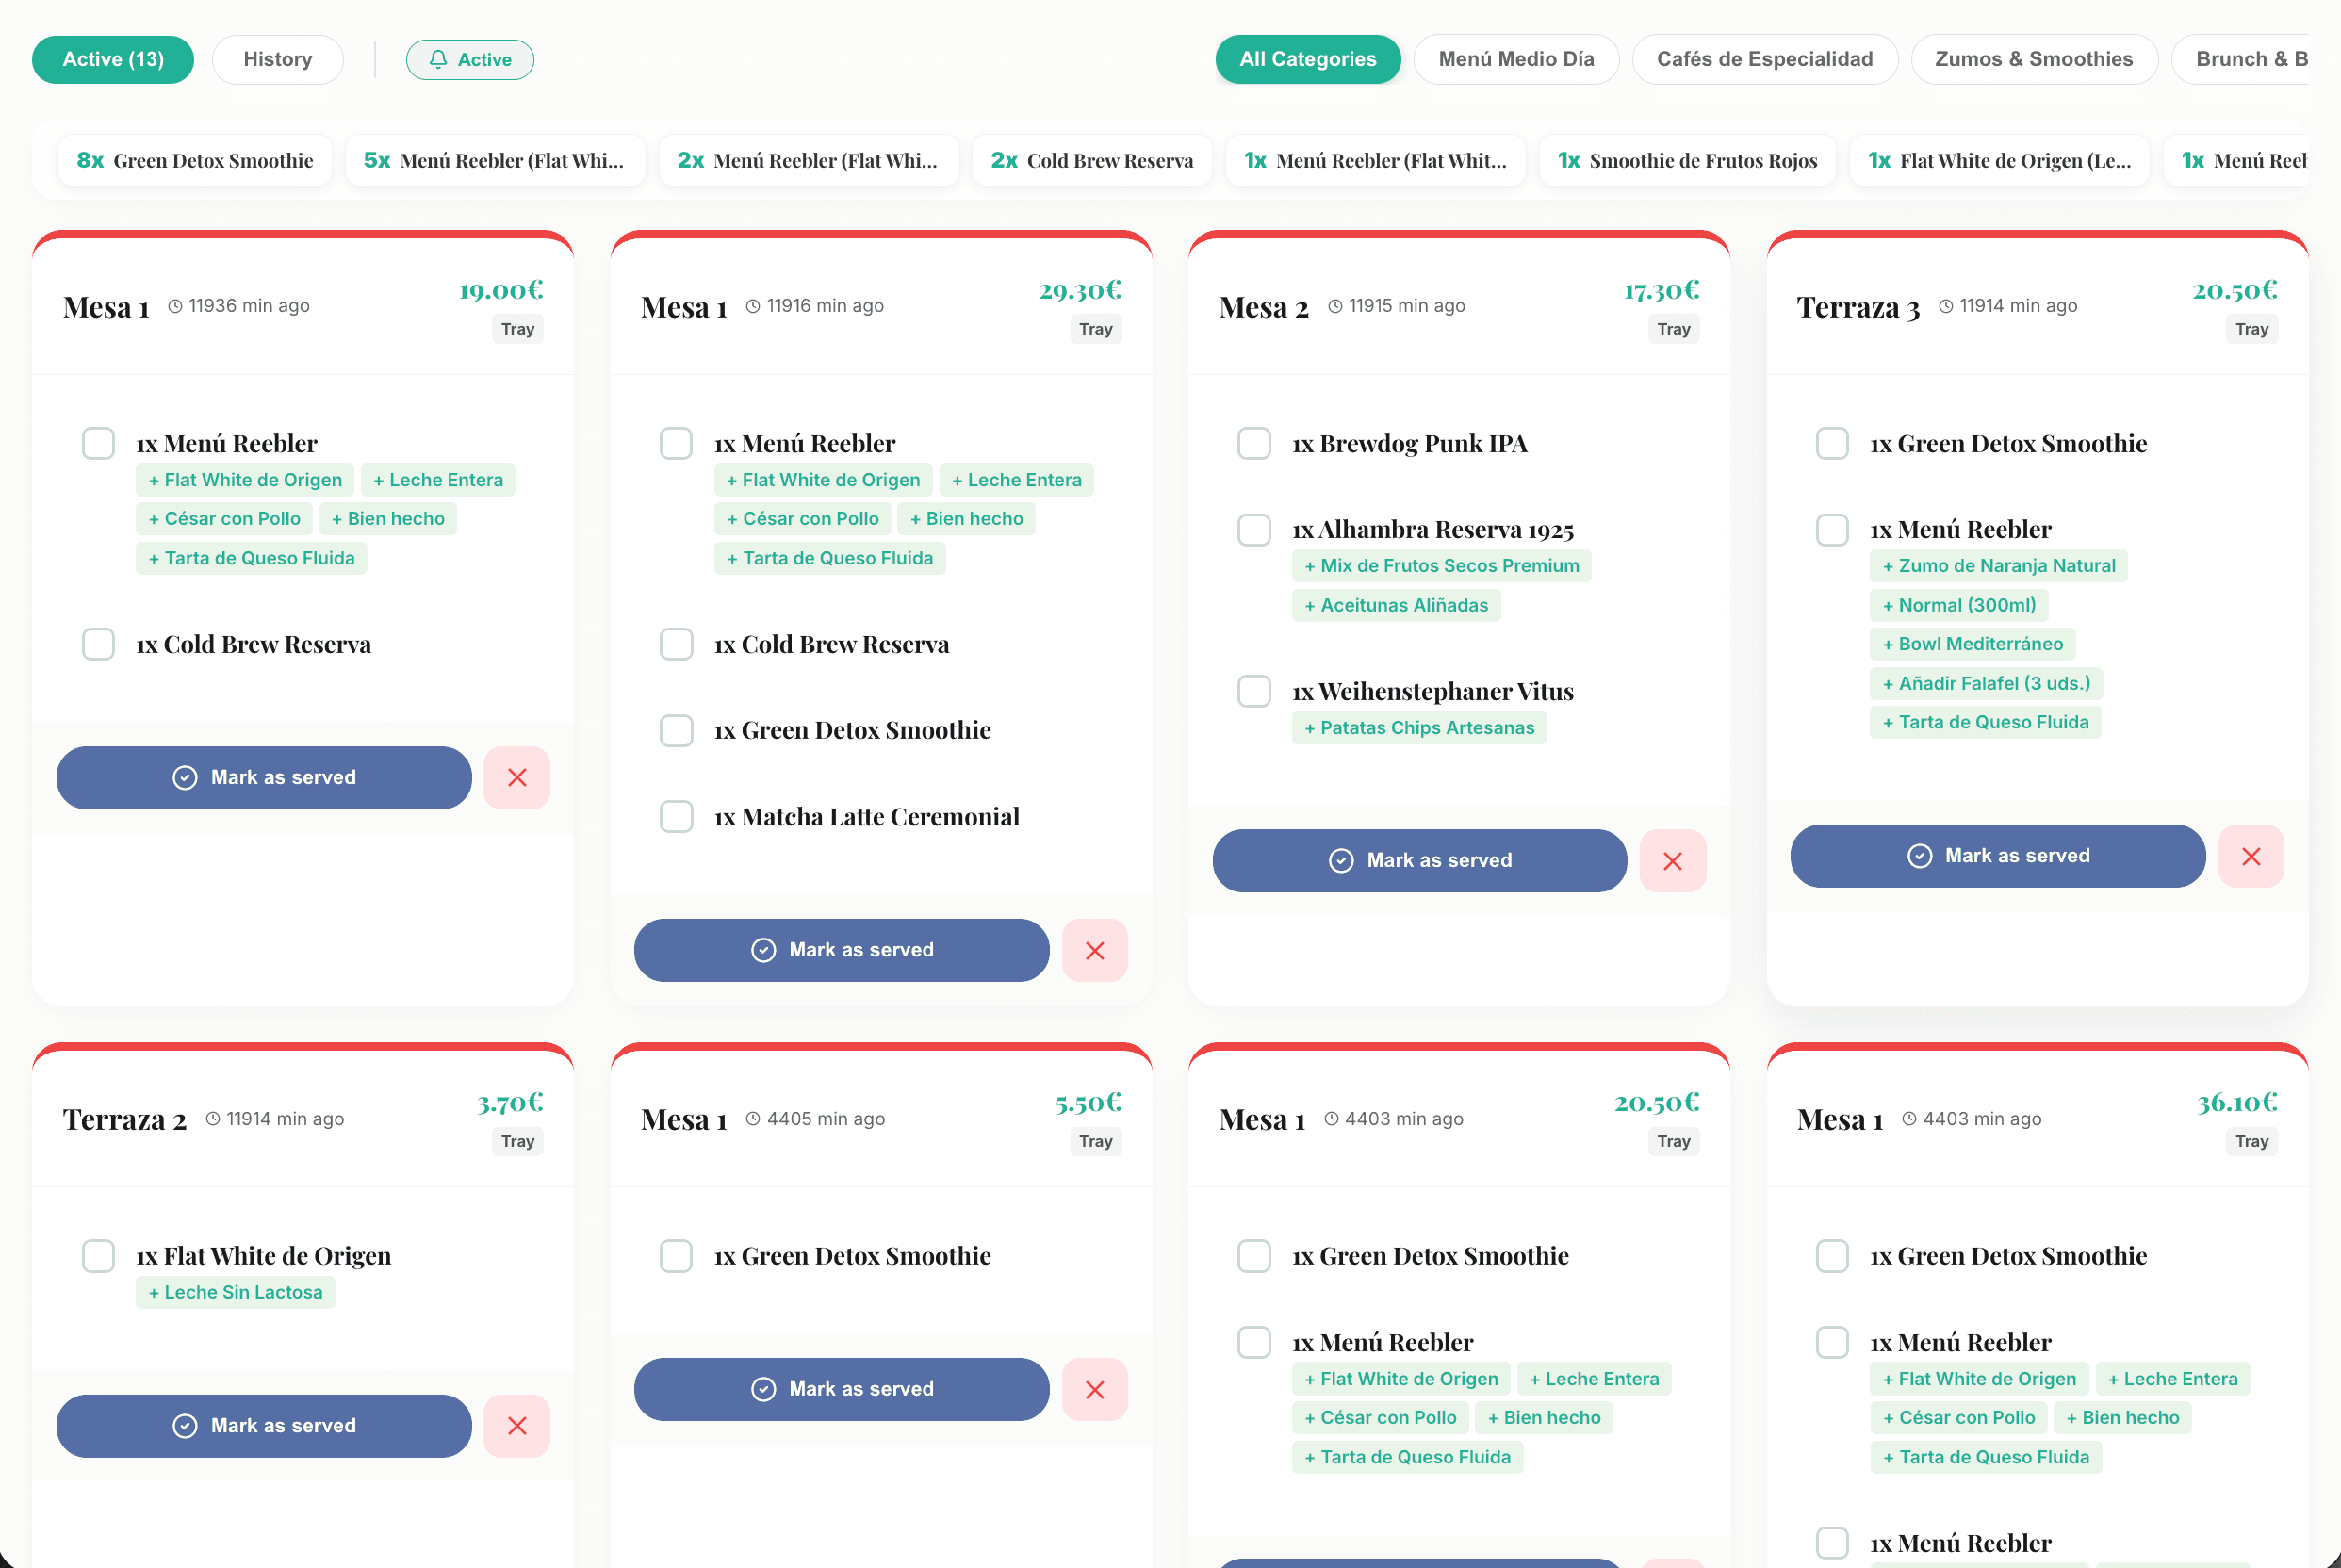Image resolution: width=2341 pixels, height=1568 pixels.
Task: Click the 8x Green Detox Smoothie summary chip
Action: [x=195, y=160]
